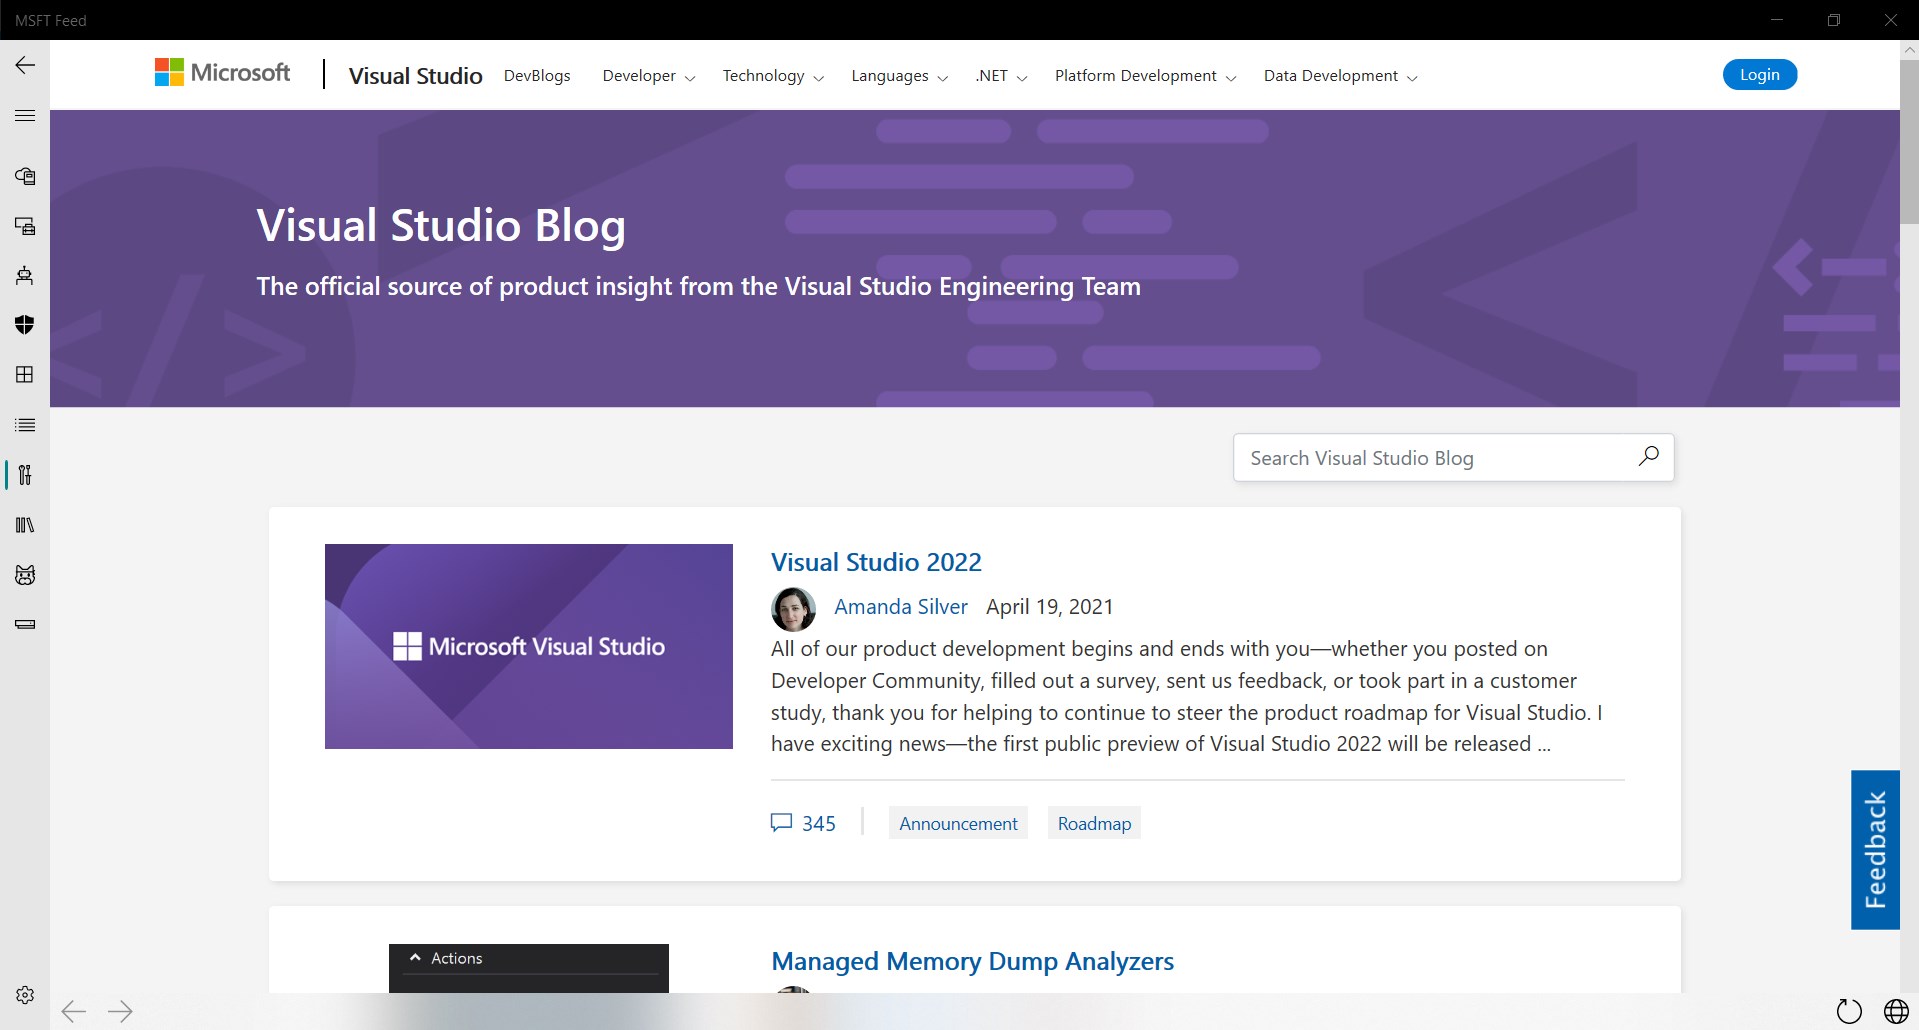
Task: Filter by the Roadmap tag
Action: pyautogui.click(x=1094, y=823)
